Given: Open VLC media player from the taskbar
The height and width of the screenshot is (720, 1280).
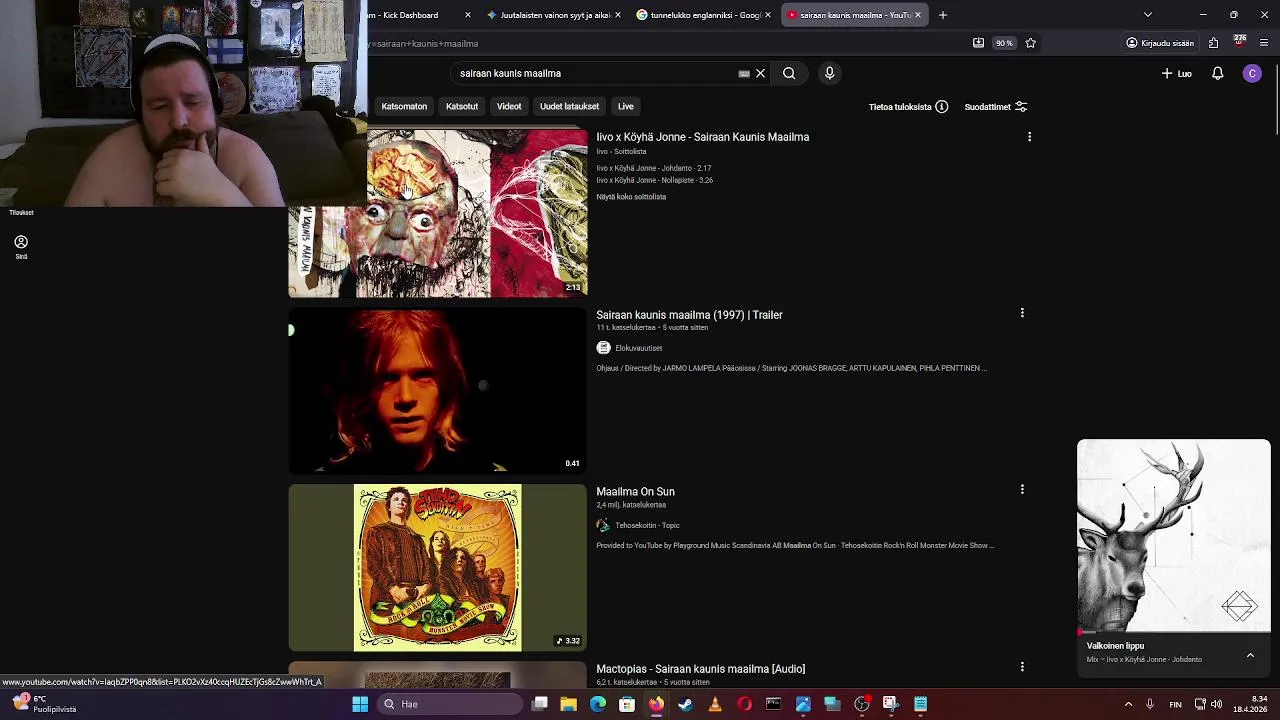Looking at the screenshot, I should coord(715,704).
